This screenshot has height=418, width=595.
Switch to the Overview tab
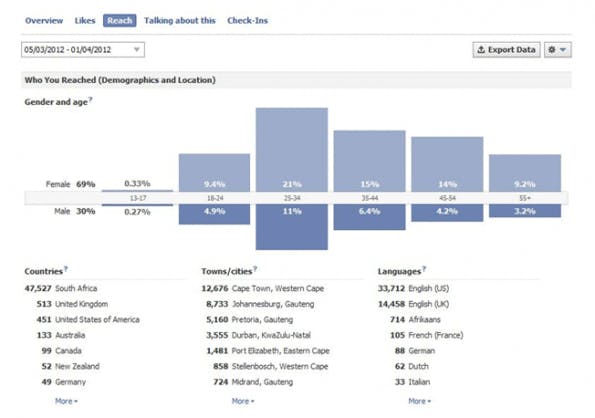[x=44, y=20]
